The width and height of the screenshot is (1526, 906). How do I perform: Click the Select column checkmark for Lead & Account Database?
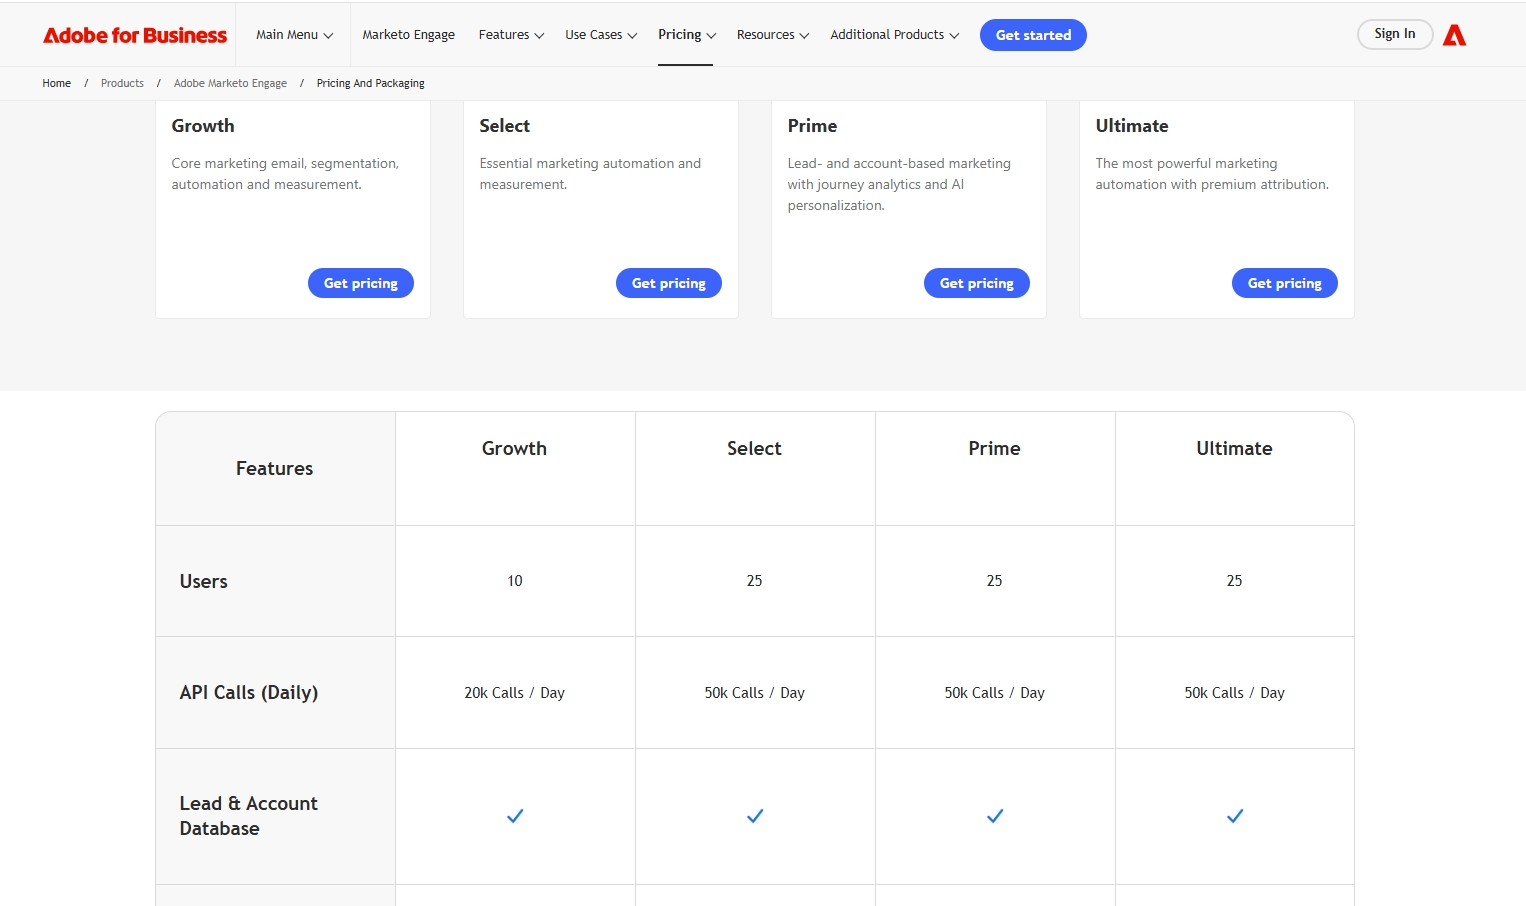click(x=755, y=816)
